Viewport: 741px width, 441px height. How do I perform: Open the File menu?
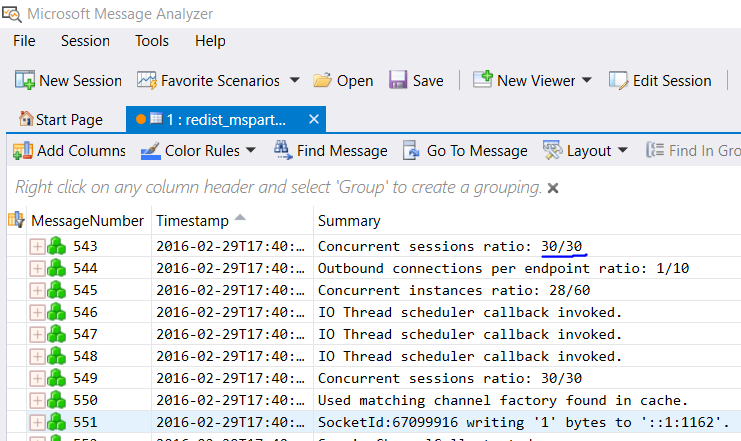24,41
